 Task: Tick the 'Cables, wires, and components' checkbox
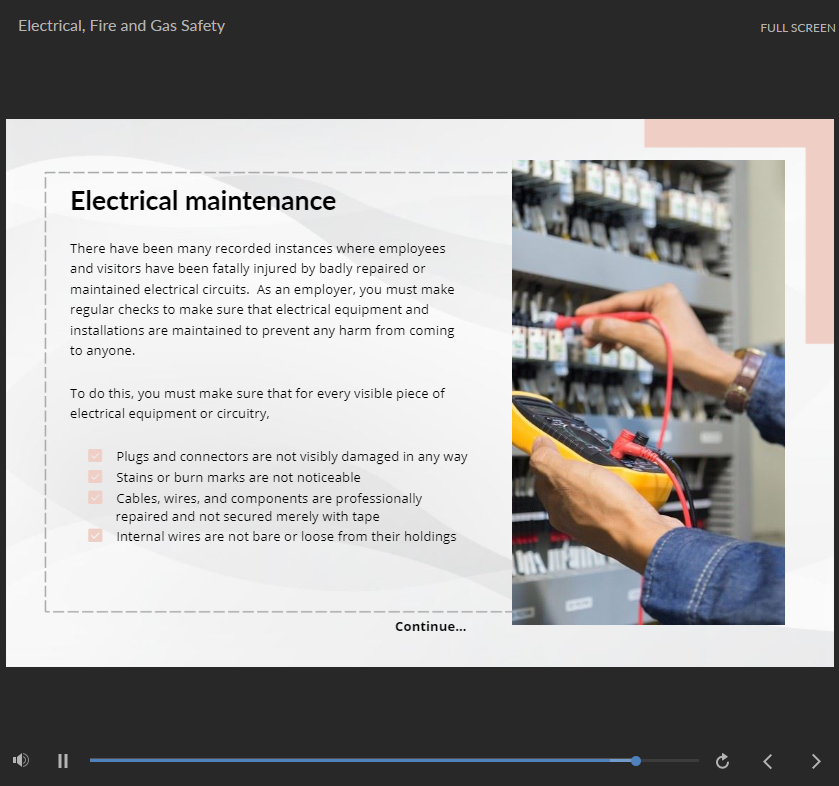tap(95, 497)
